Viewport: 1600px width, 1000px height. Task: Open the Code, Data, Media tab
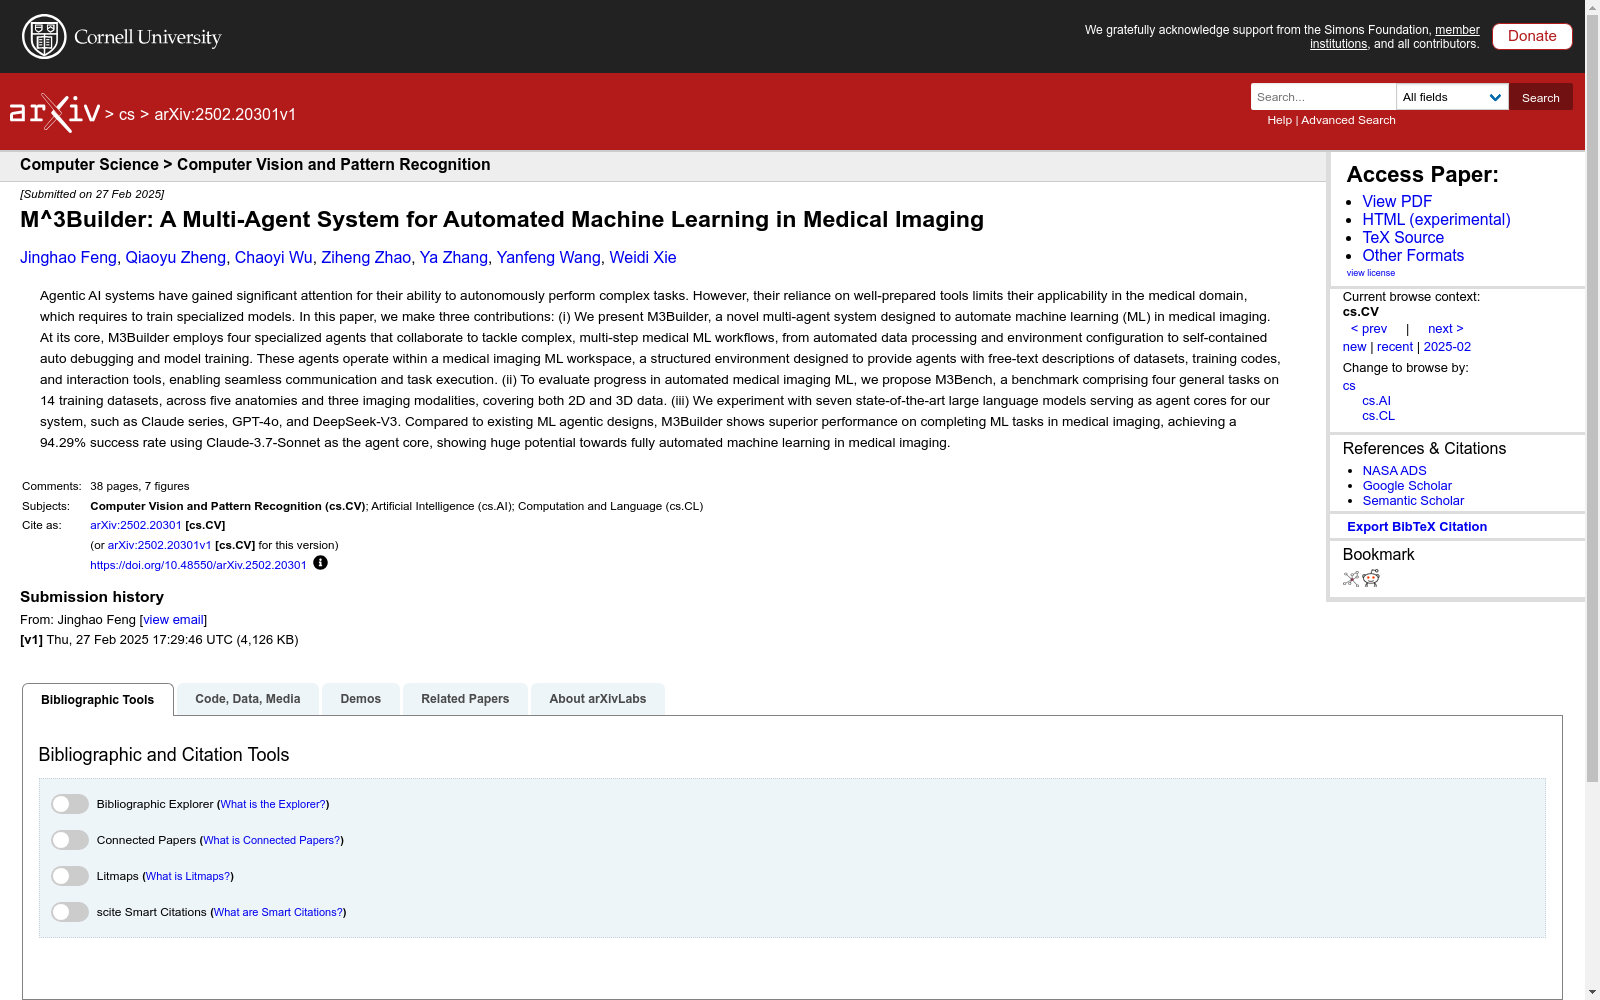pyautogui.click(x=248, y=699)
